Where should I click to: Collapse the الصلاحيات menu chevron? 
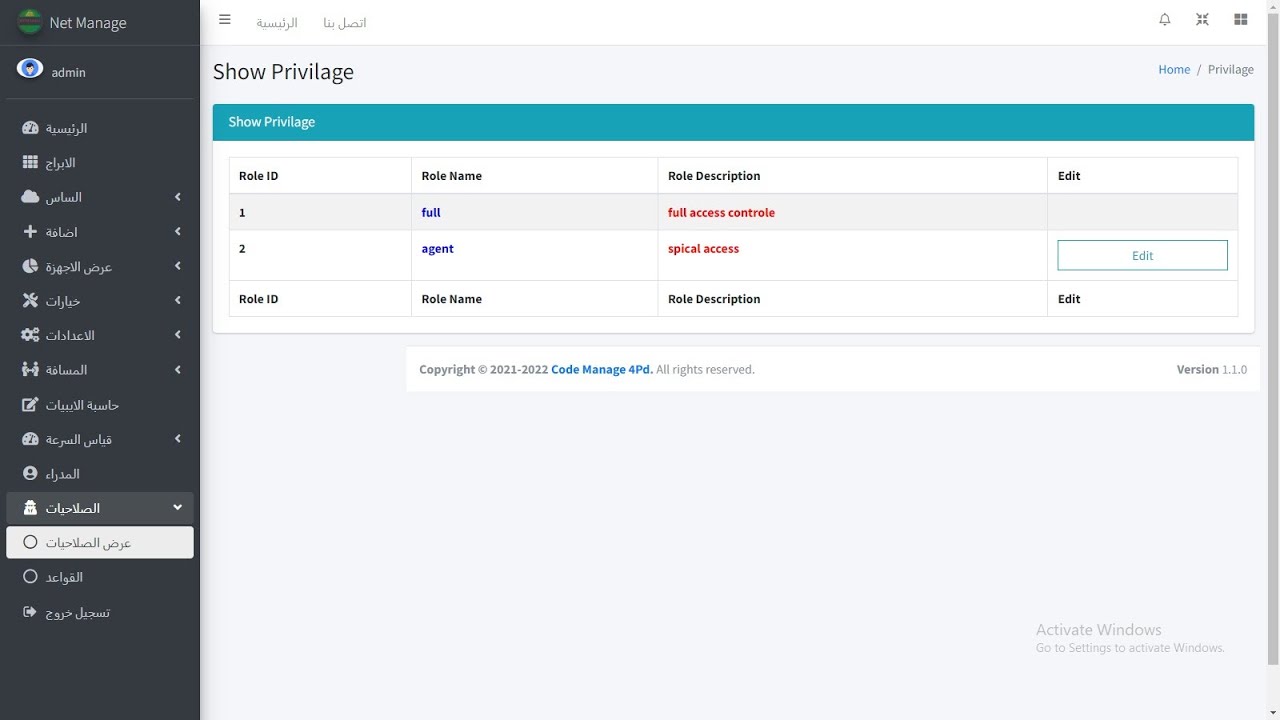click(177, 508)
